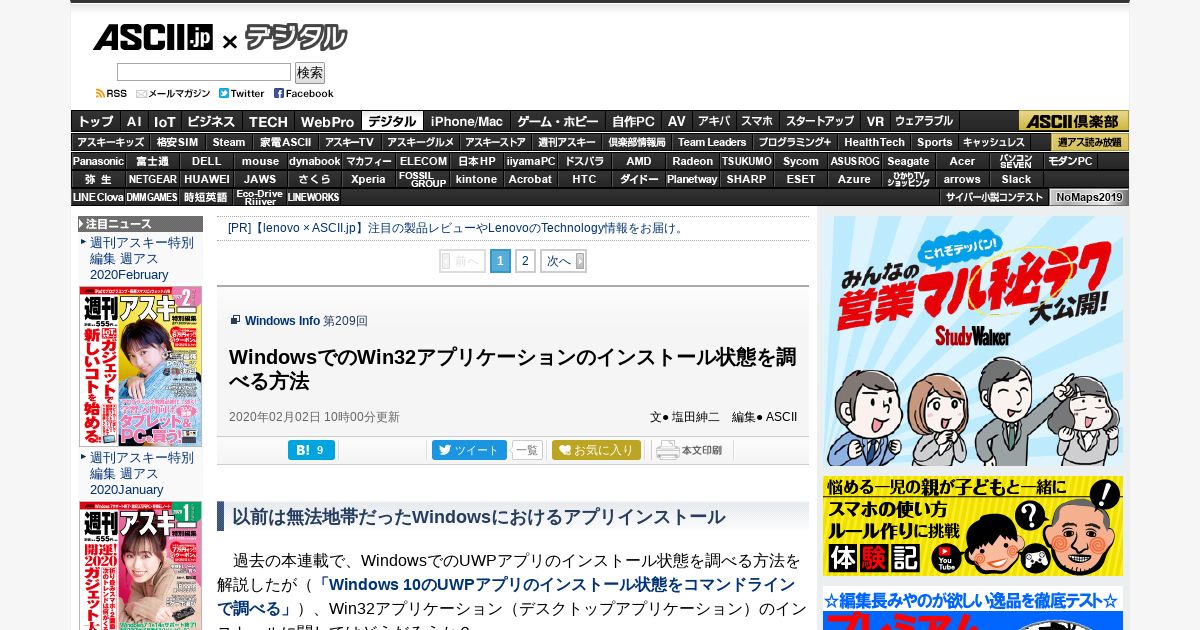Open 週刊アスキー特別編集 2020February link
1200x630 pixels.
pyautogui.click(x=141, y=258)
